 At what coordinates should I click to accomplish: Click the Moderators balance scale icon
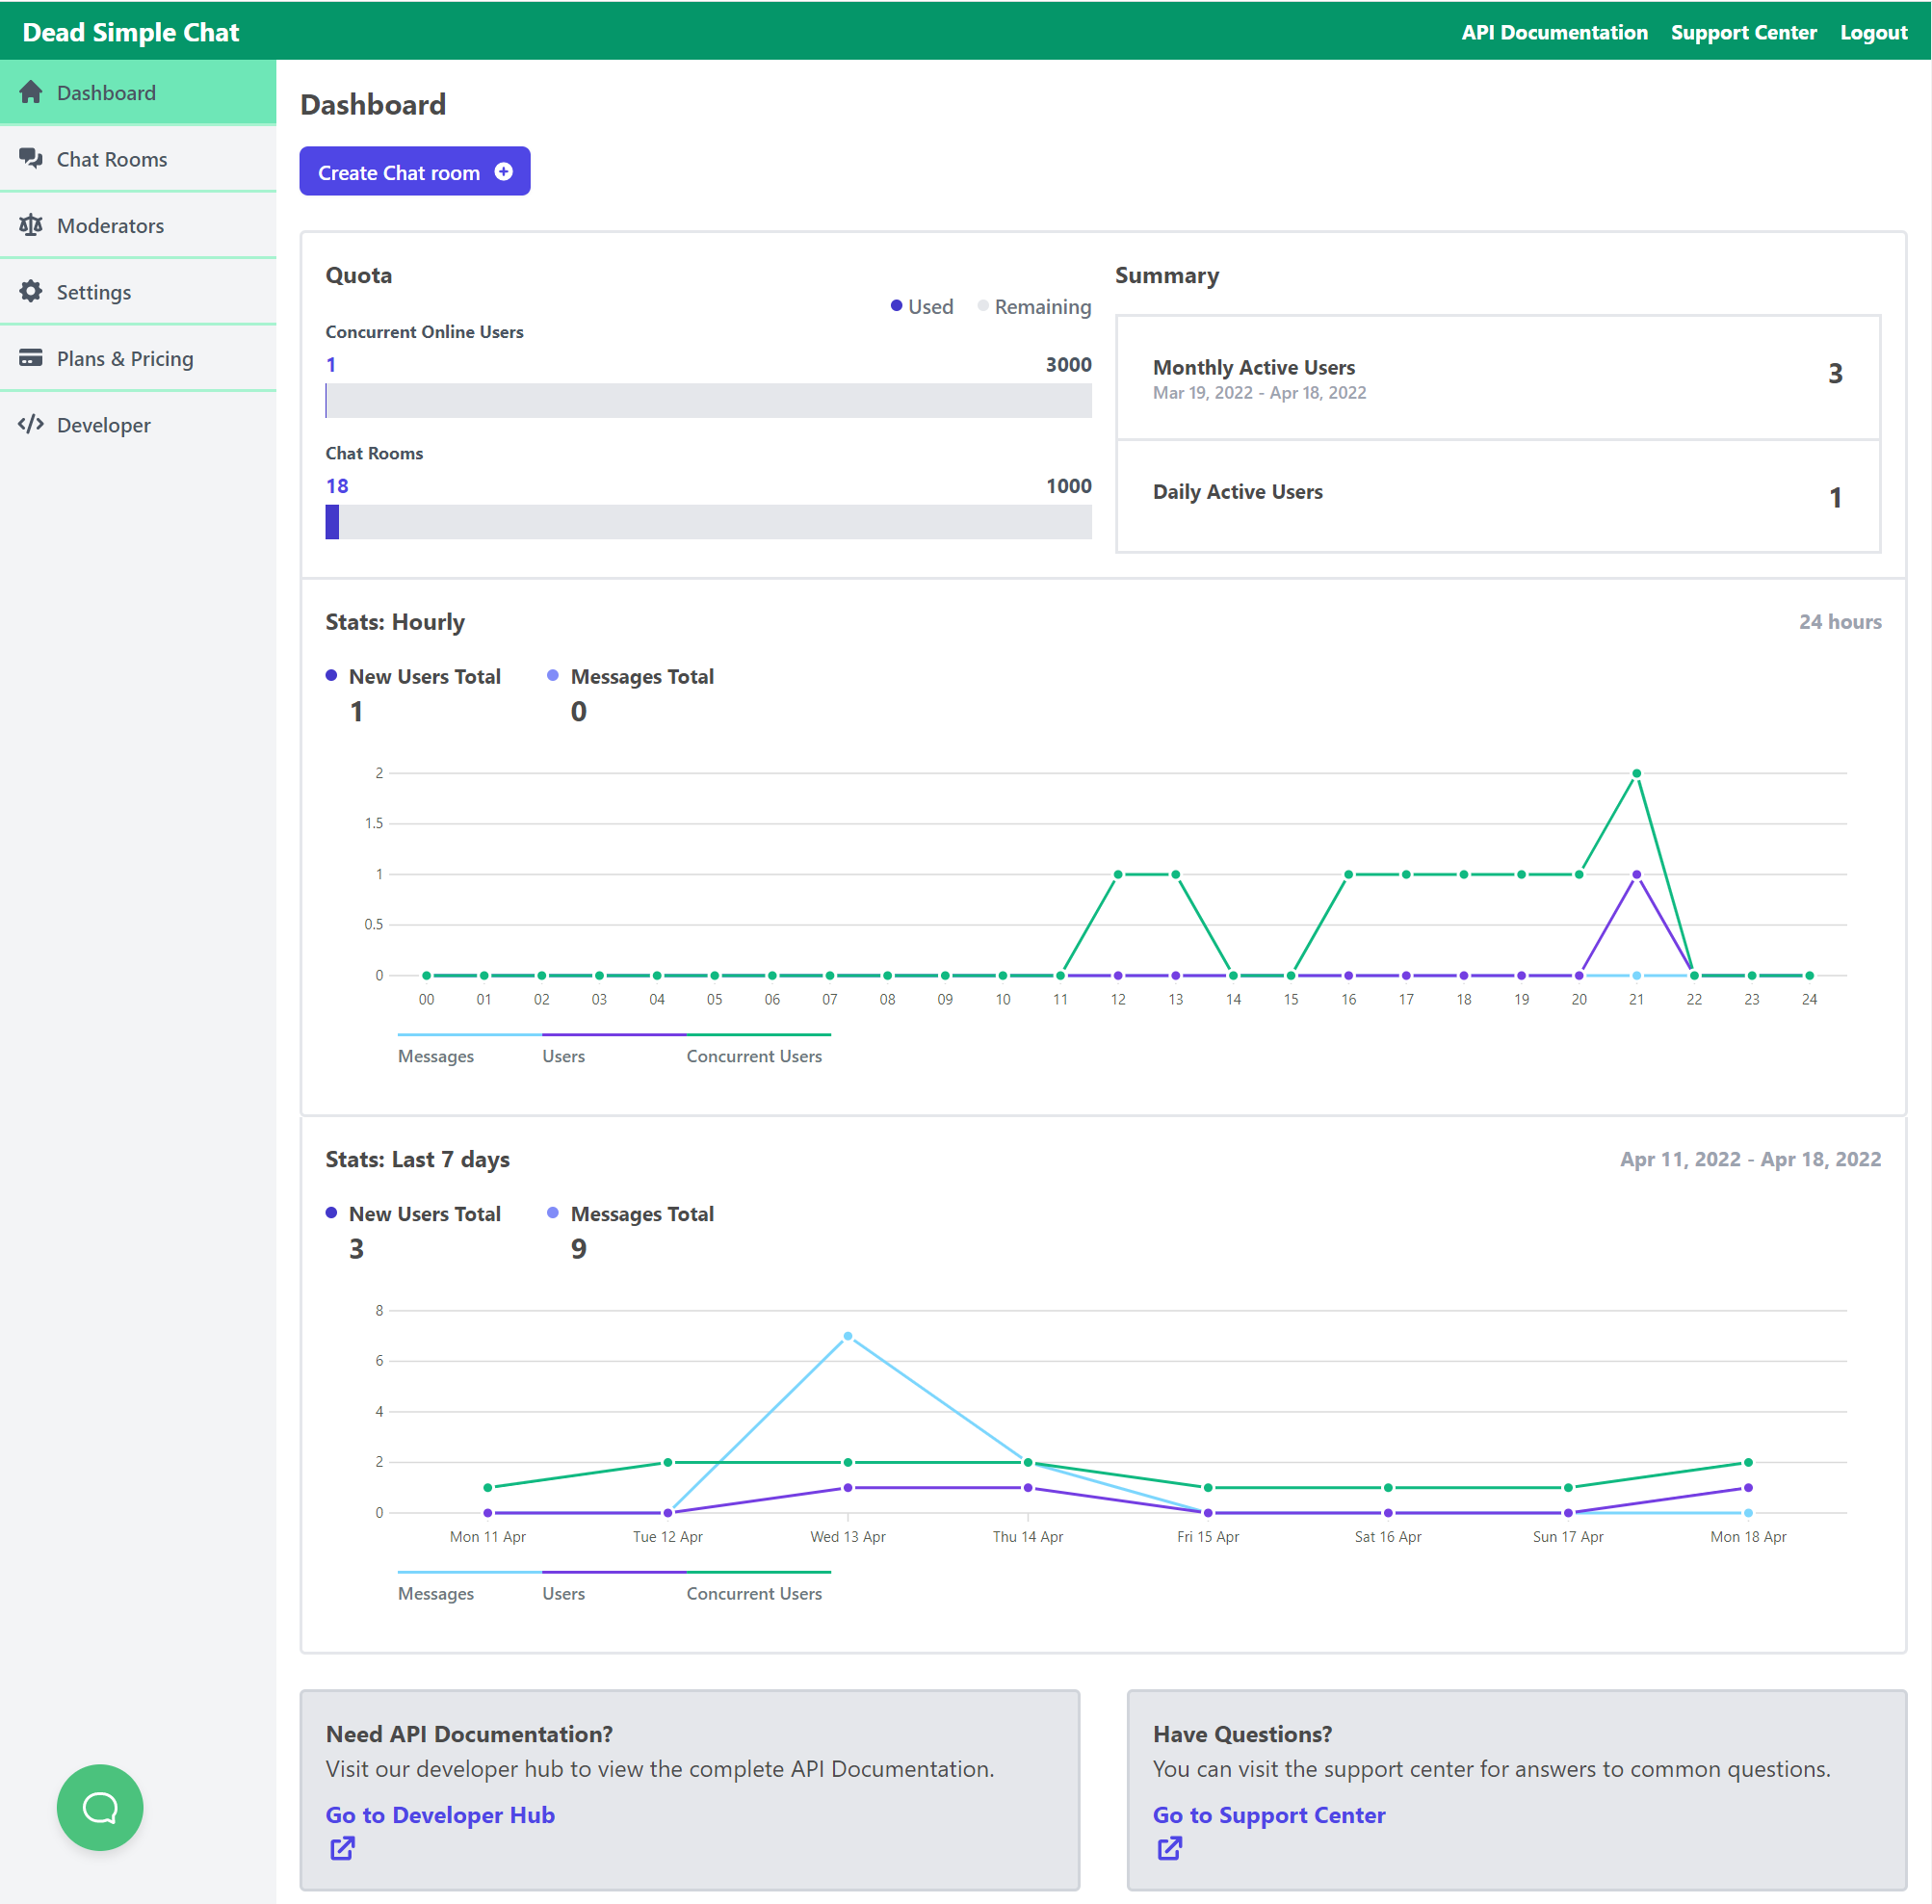(31, 225)
